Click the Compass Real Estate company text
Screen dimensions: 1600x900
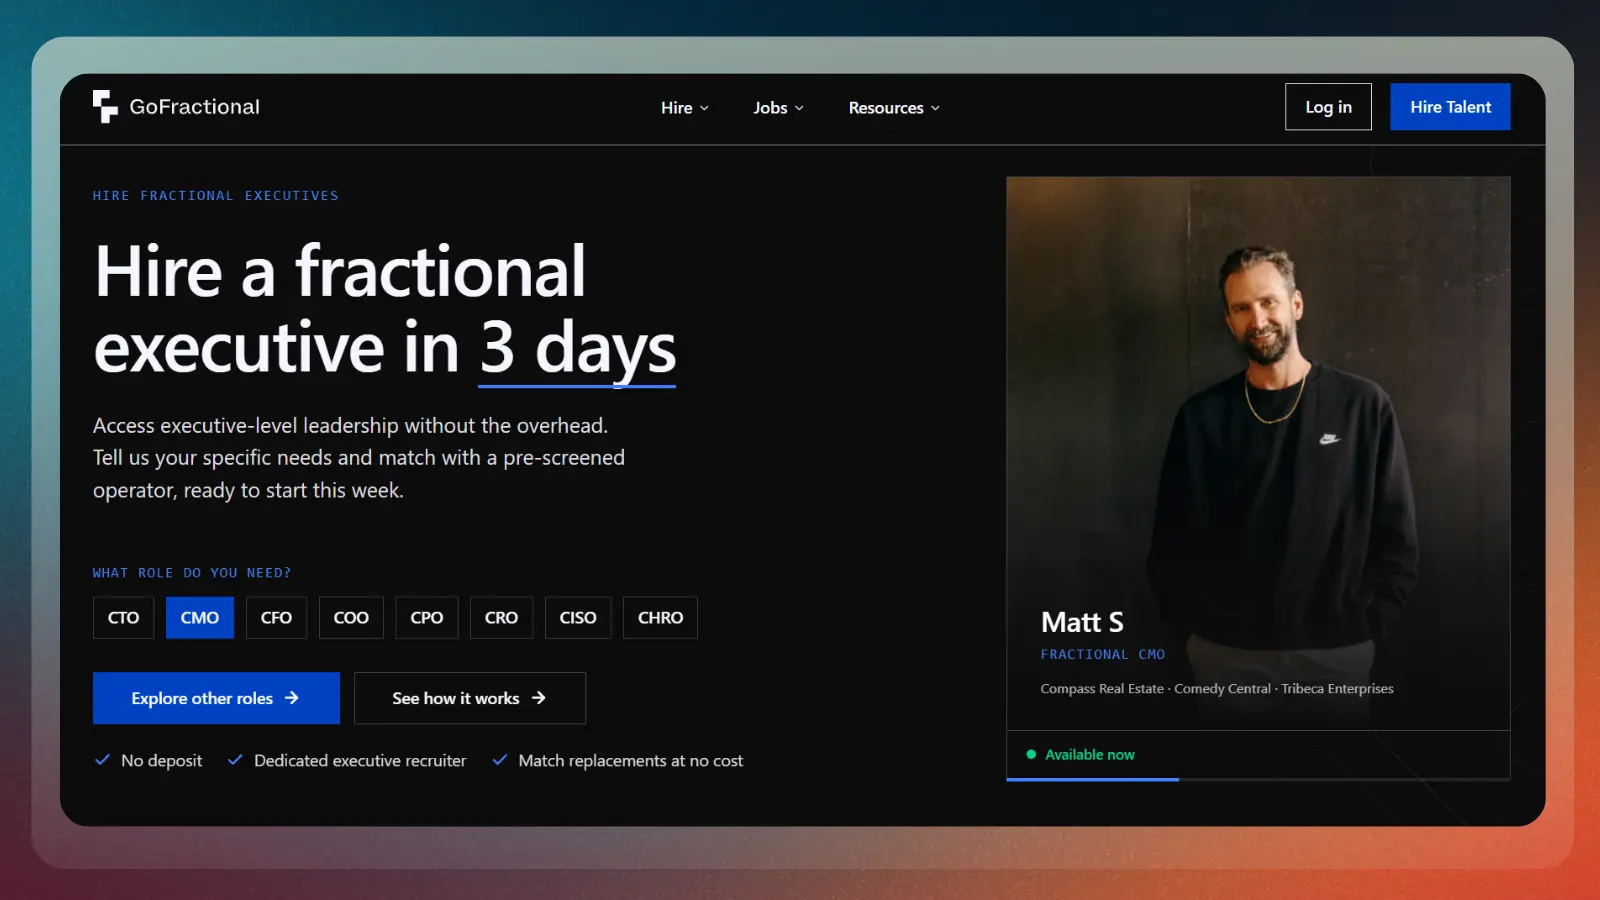coord(1102,689)
